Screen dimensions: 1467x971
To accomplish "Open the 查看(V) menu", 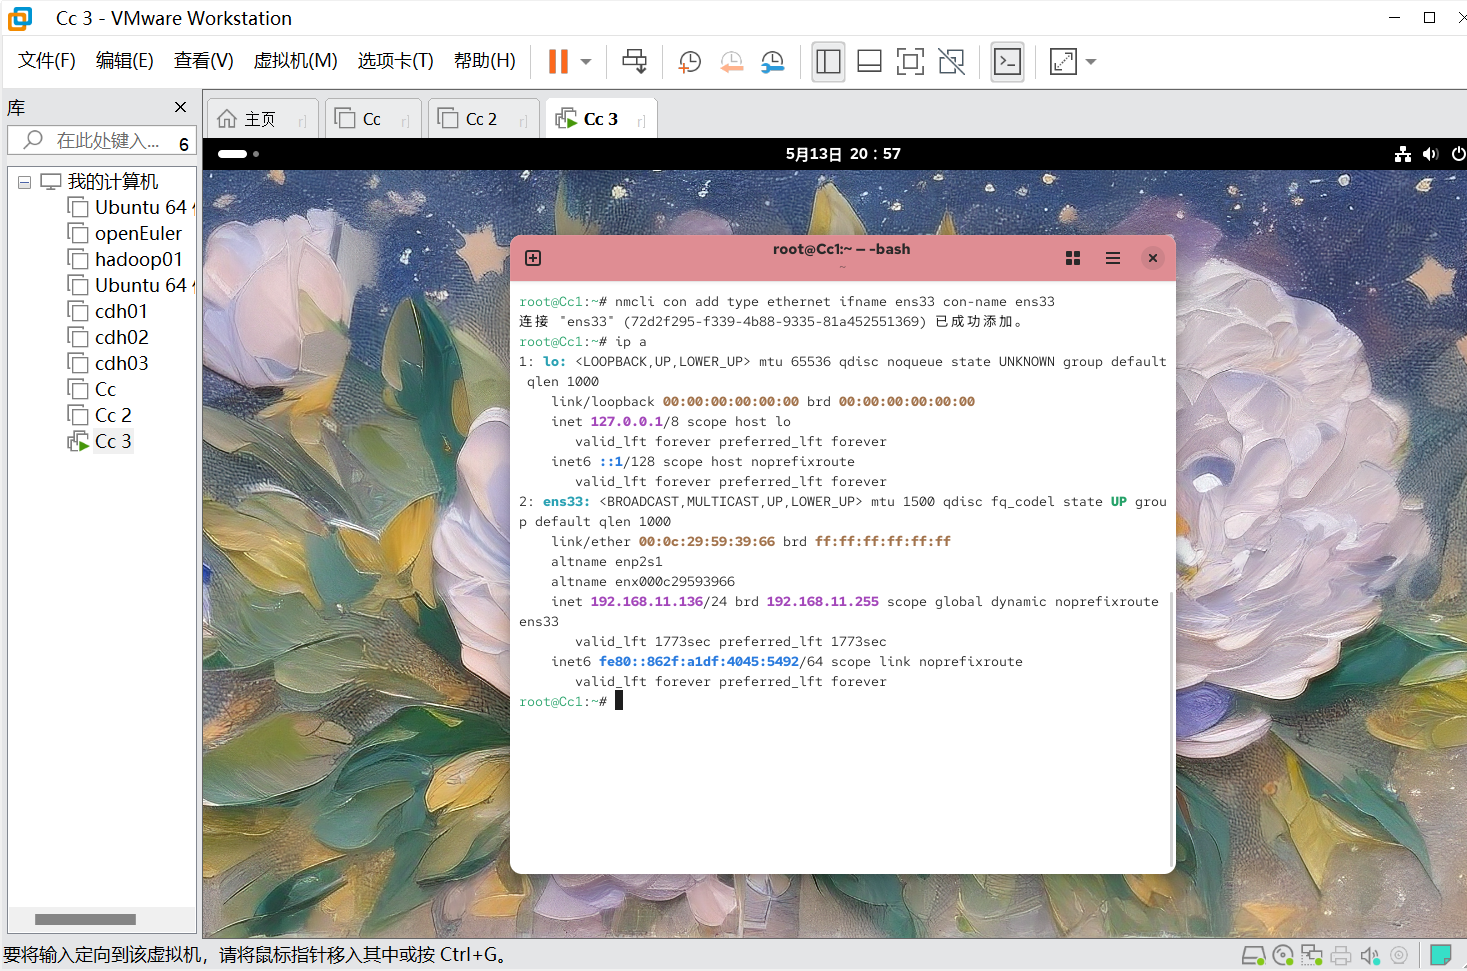I will pos(204,61).
